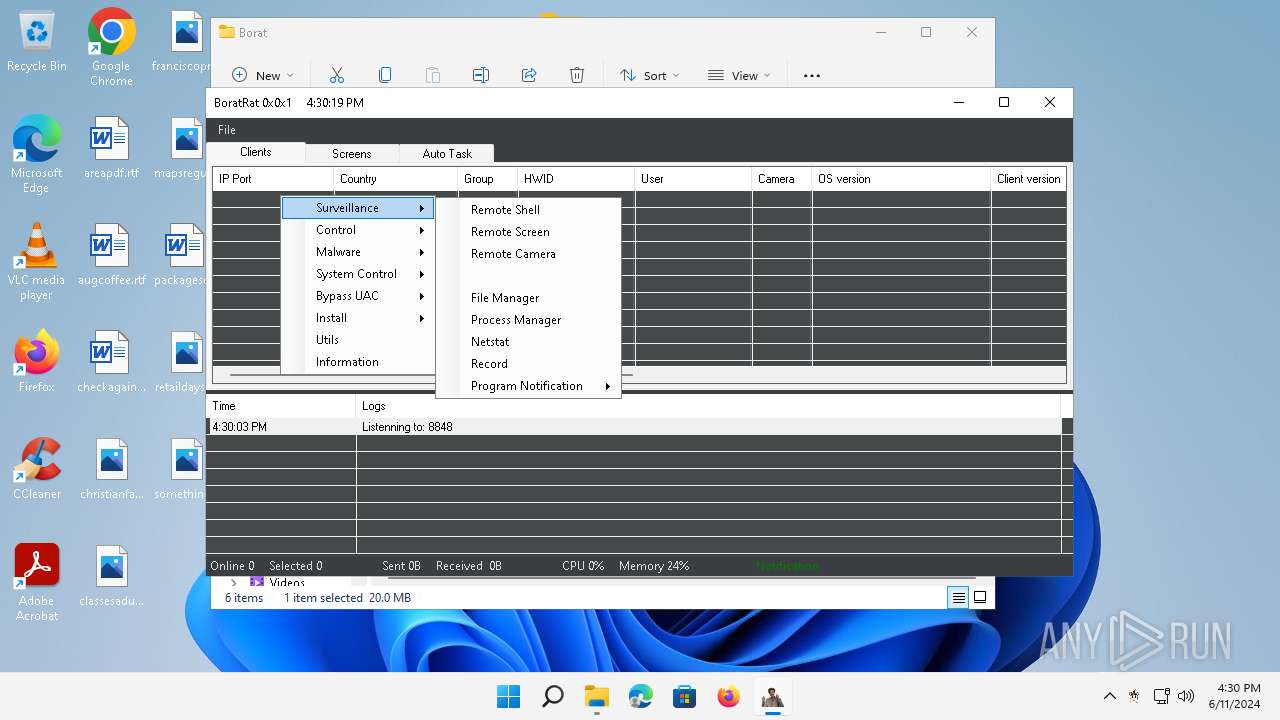Click Logs column header
1280x720 pixels.
click(708, 406)
